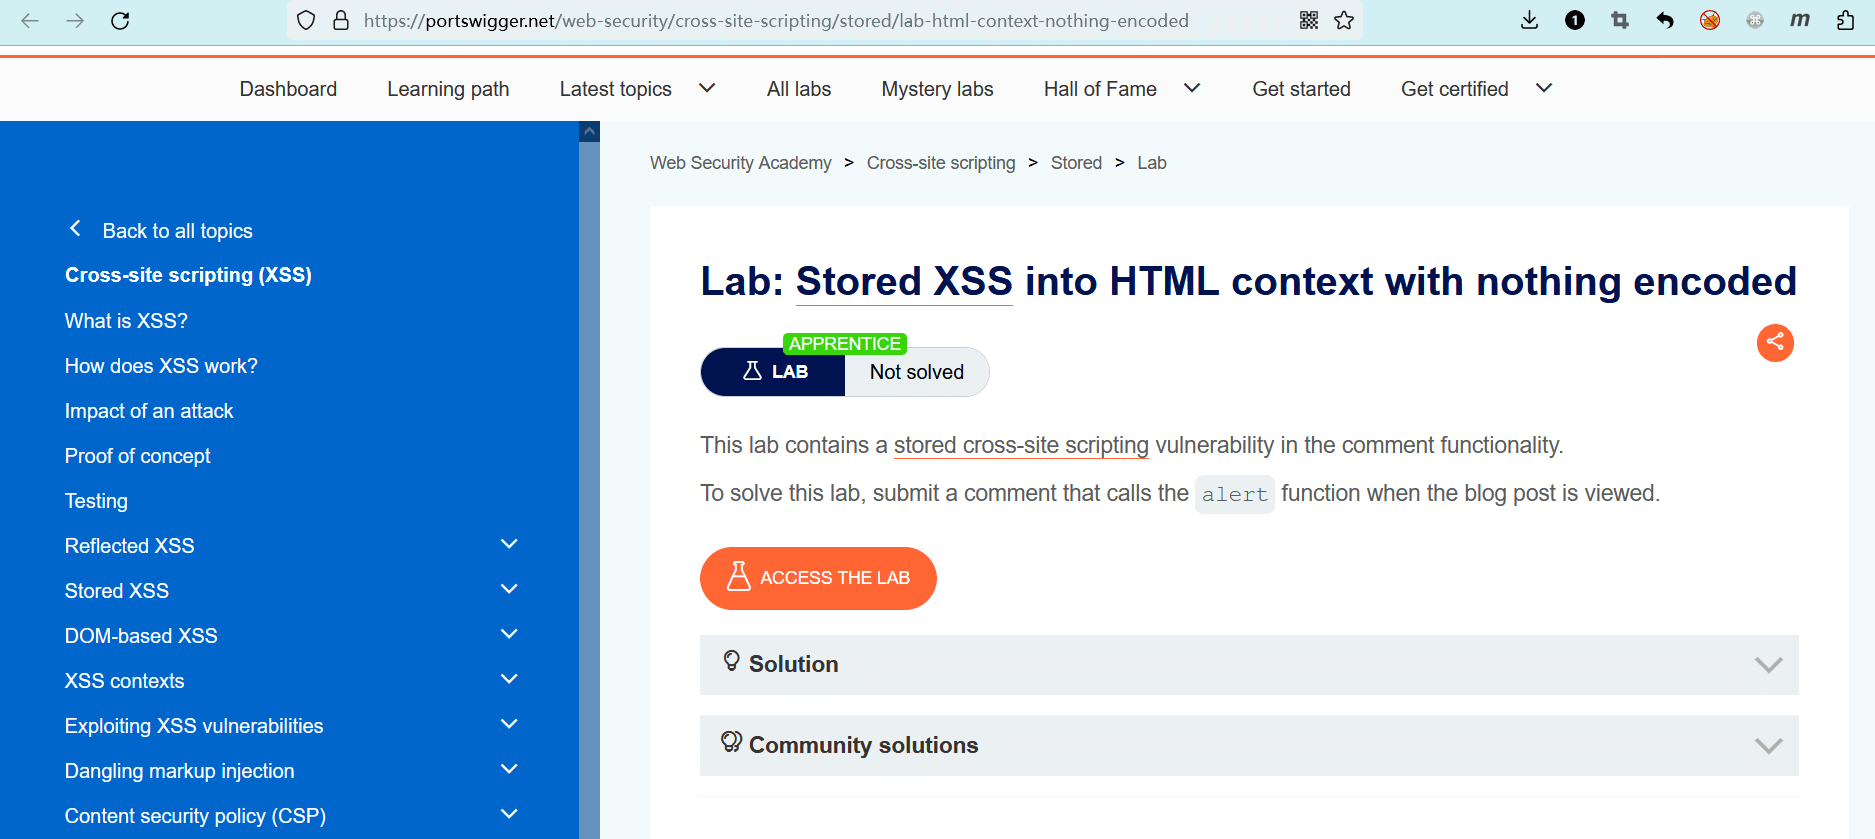Open the extensions puzzle icon
This screenshot has height=839, width=1875.
point(1845,21)
